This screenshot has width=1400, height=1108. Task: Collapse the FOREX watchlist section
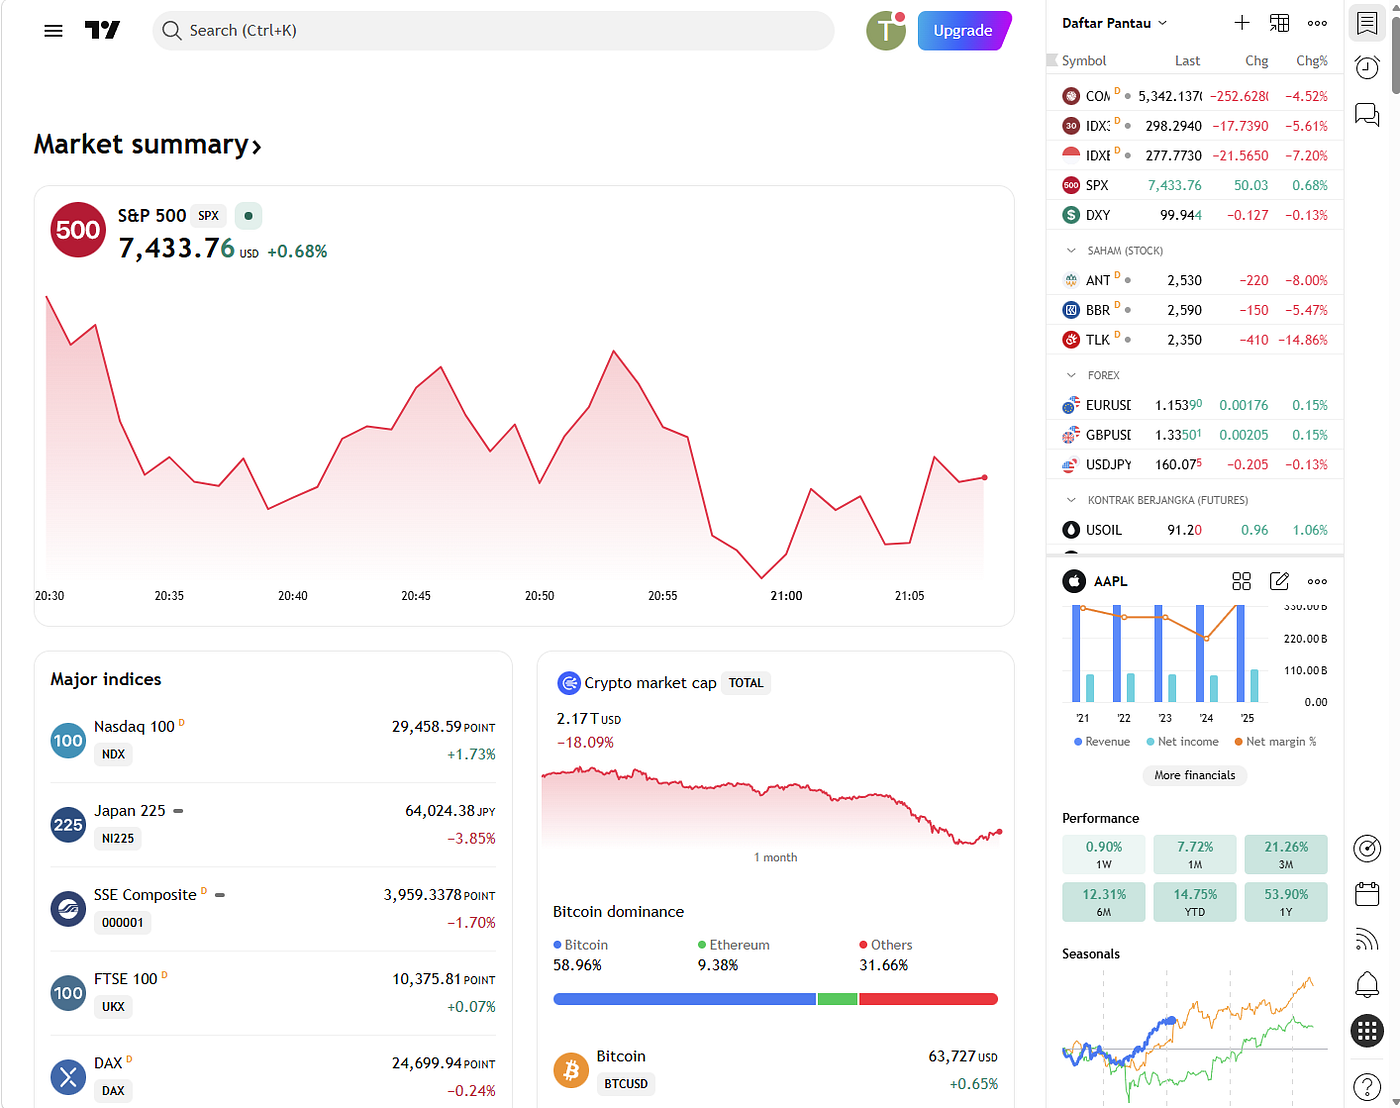[1071, 376]
